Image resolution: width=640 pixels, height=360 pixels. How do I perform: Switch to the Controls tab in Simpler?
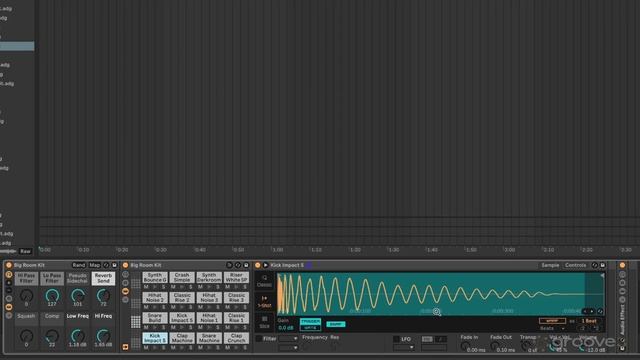(x=576, y=265)
